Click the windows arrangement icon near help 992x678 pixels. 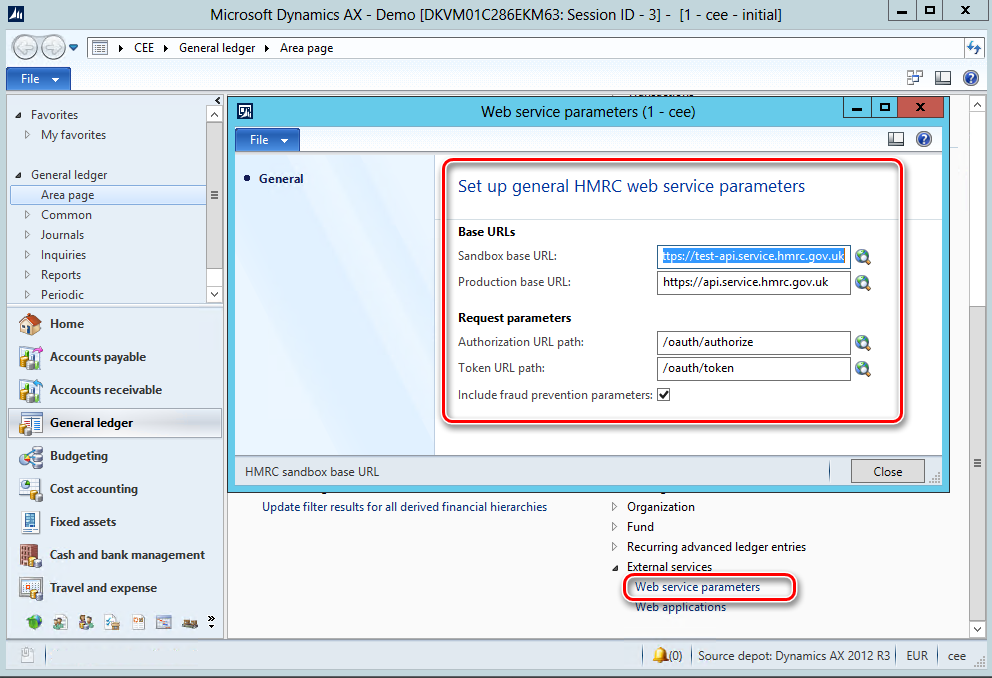(x=915, y=78)
